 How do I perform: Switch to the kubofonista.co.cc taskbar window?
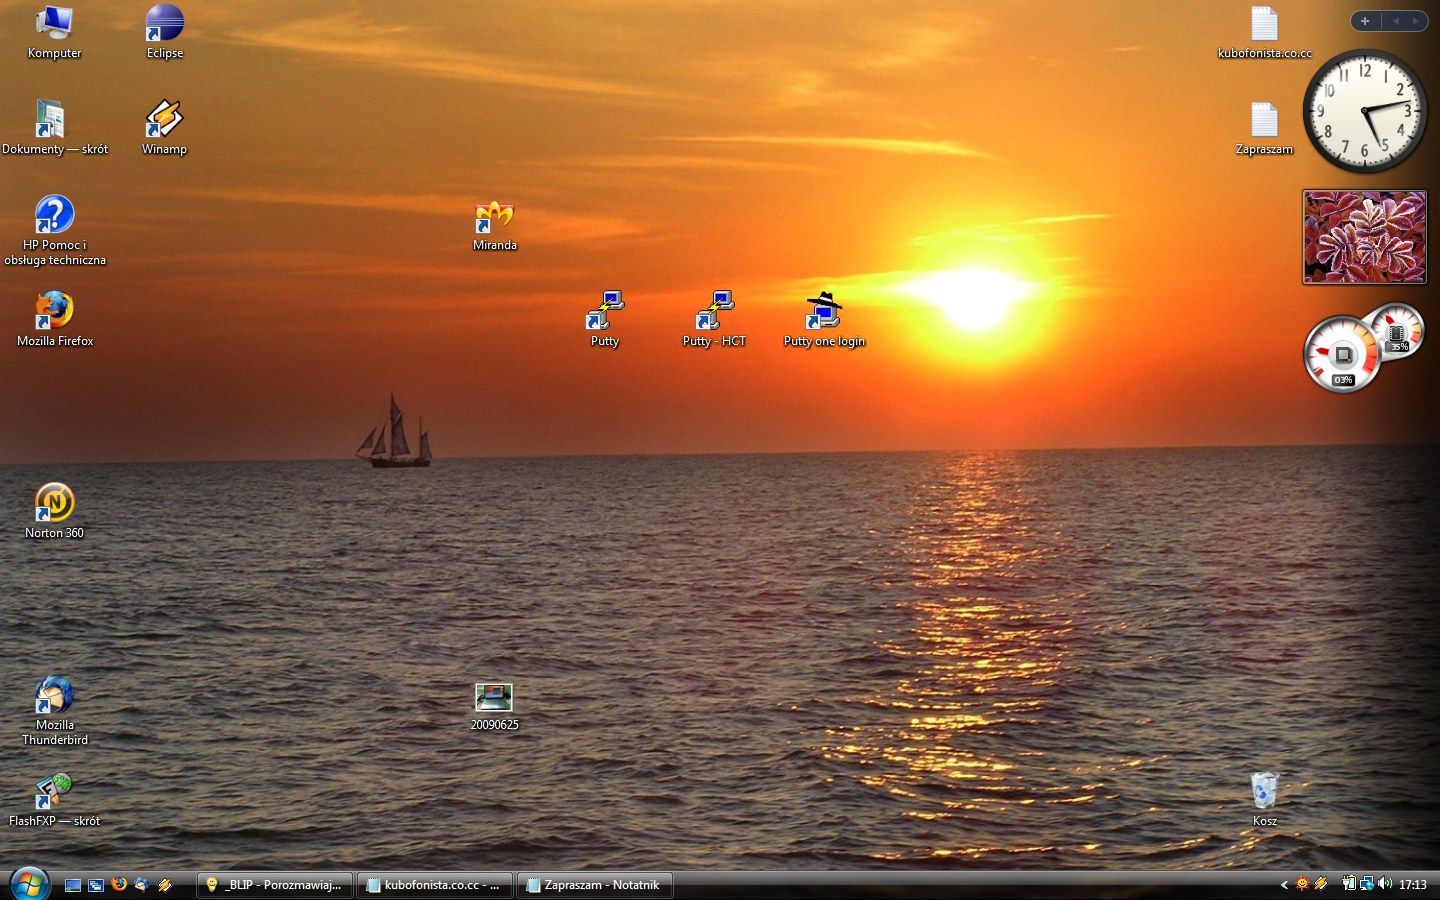[x=435, y=885]
